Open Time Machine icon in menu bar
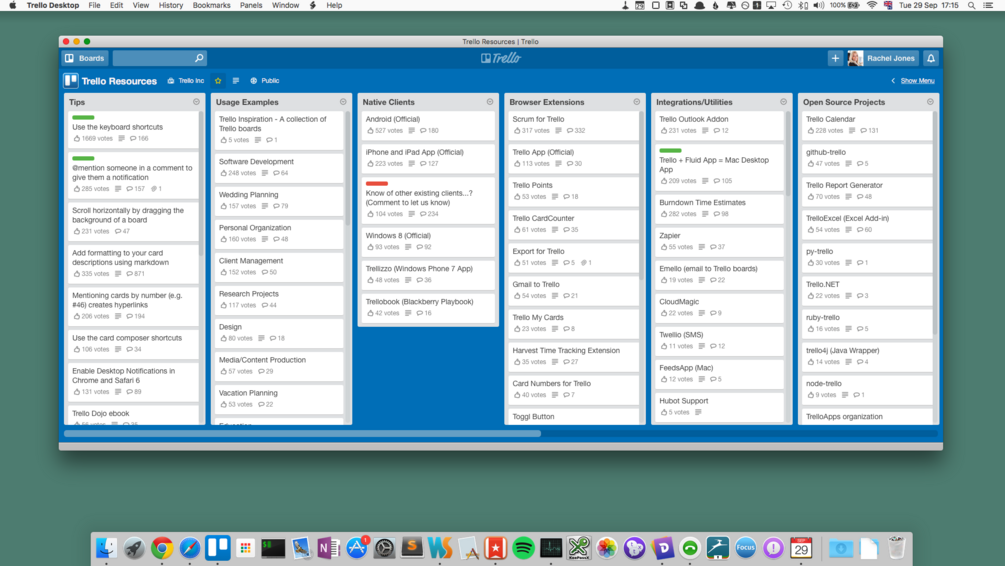Screen dimensions: 1005x566 pyautogui.click(x=787, y=5)
